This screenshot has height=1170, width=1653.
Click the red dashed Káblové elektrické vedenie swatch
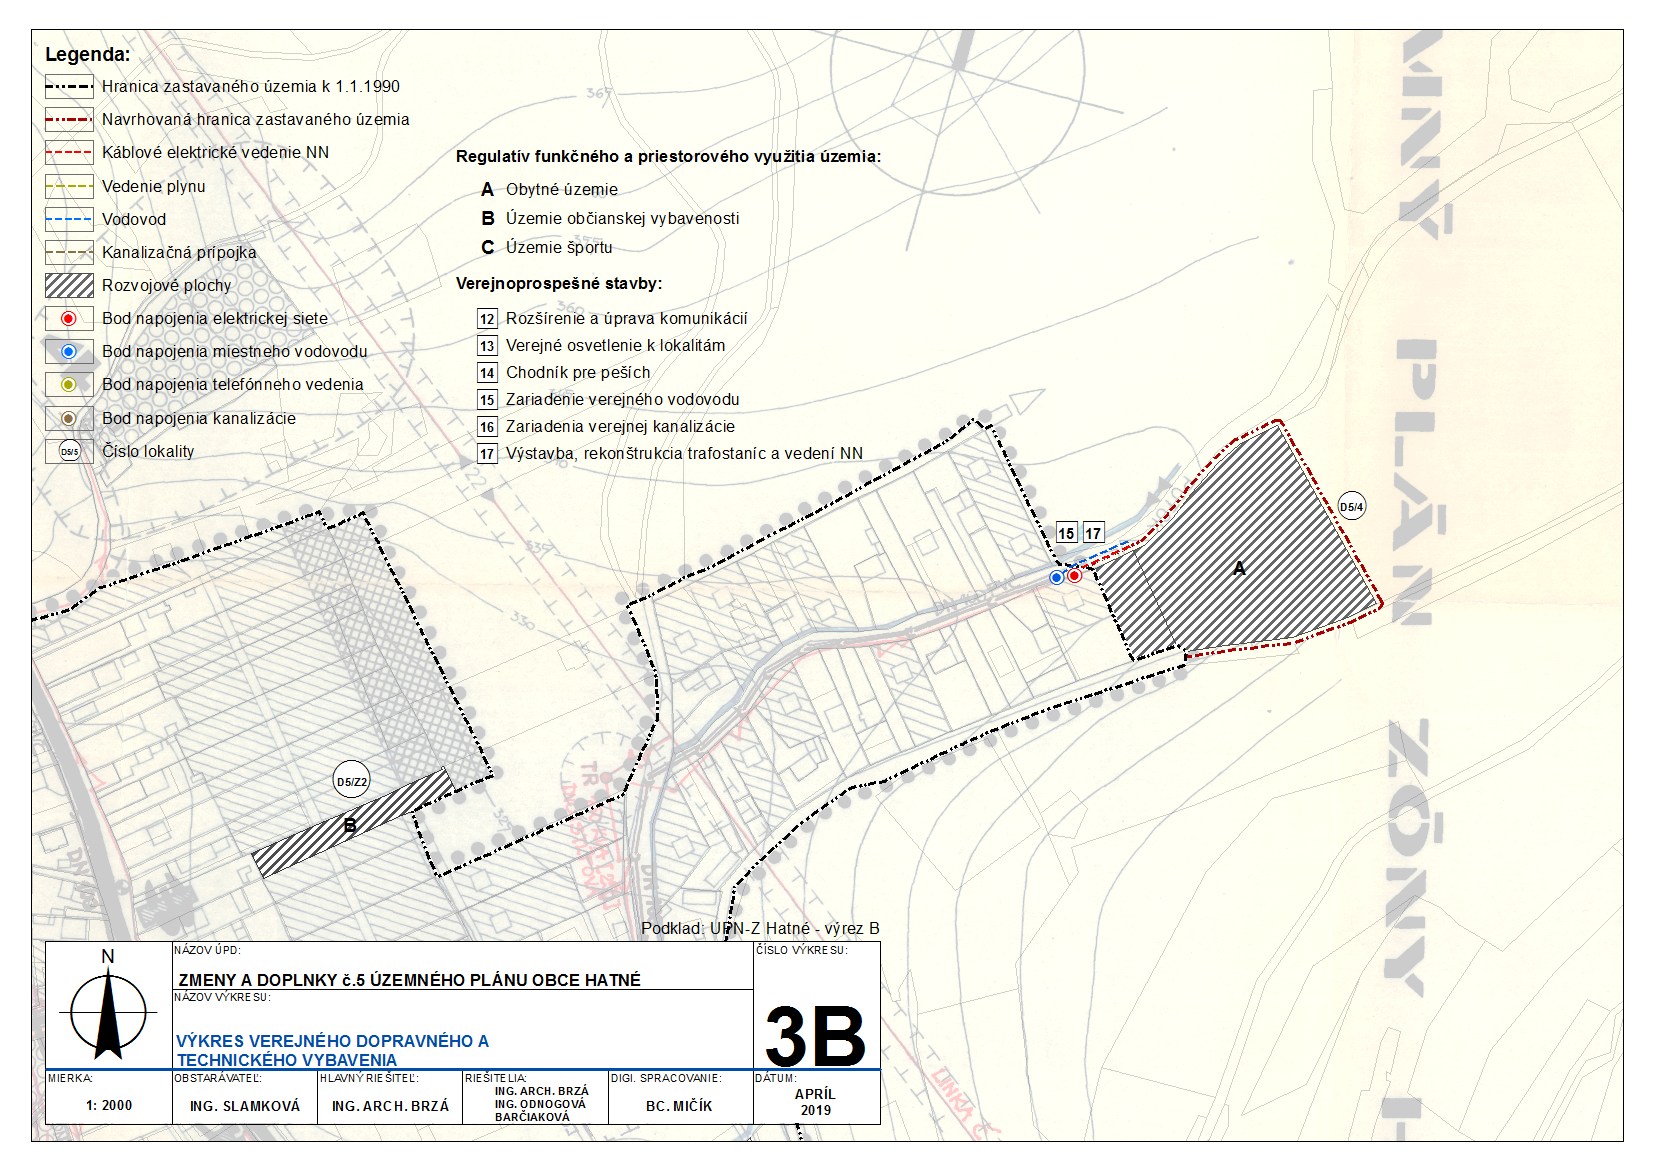pos(69,153)
